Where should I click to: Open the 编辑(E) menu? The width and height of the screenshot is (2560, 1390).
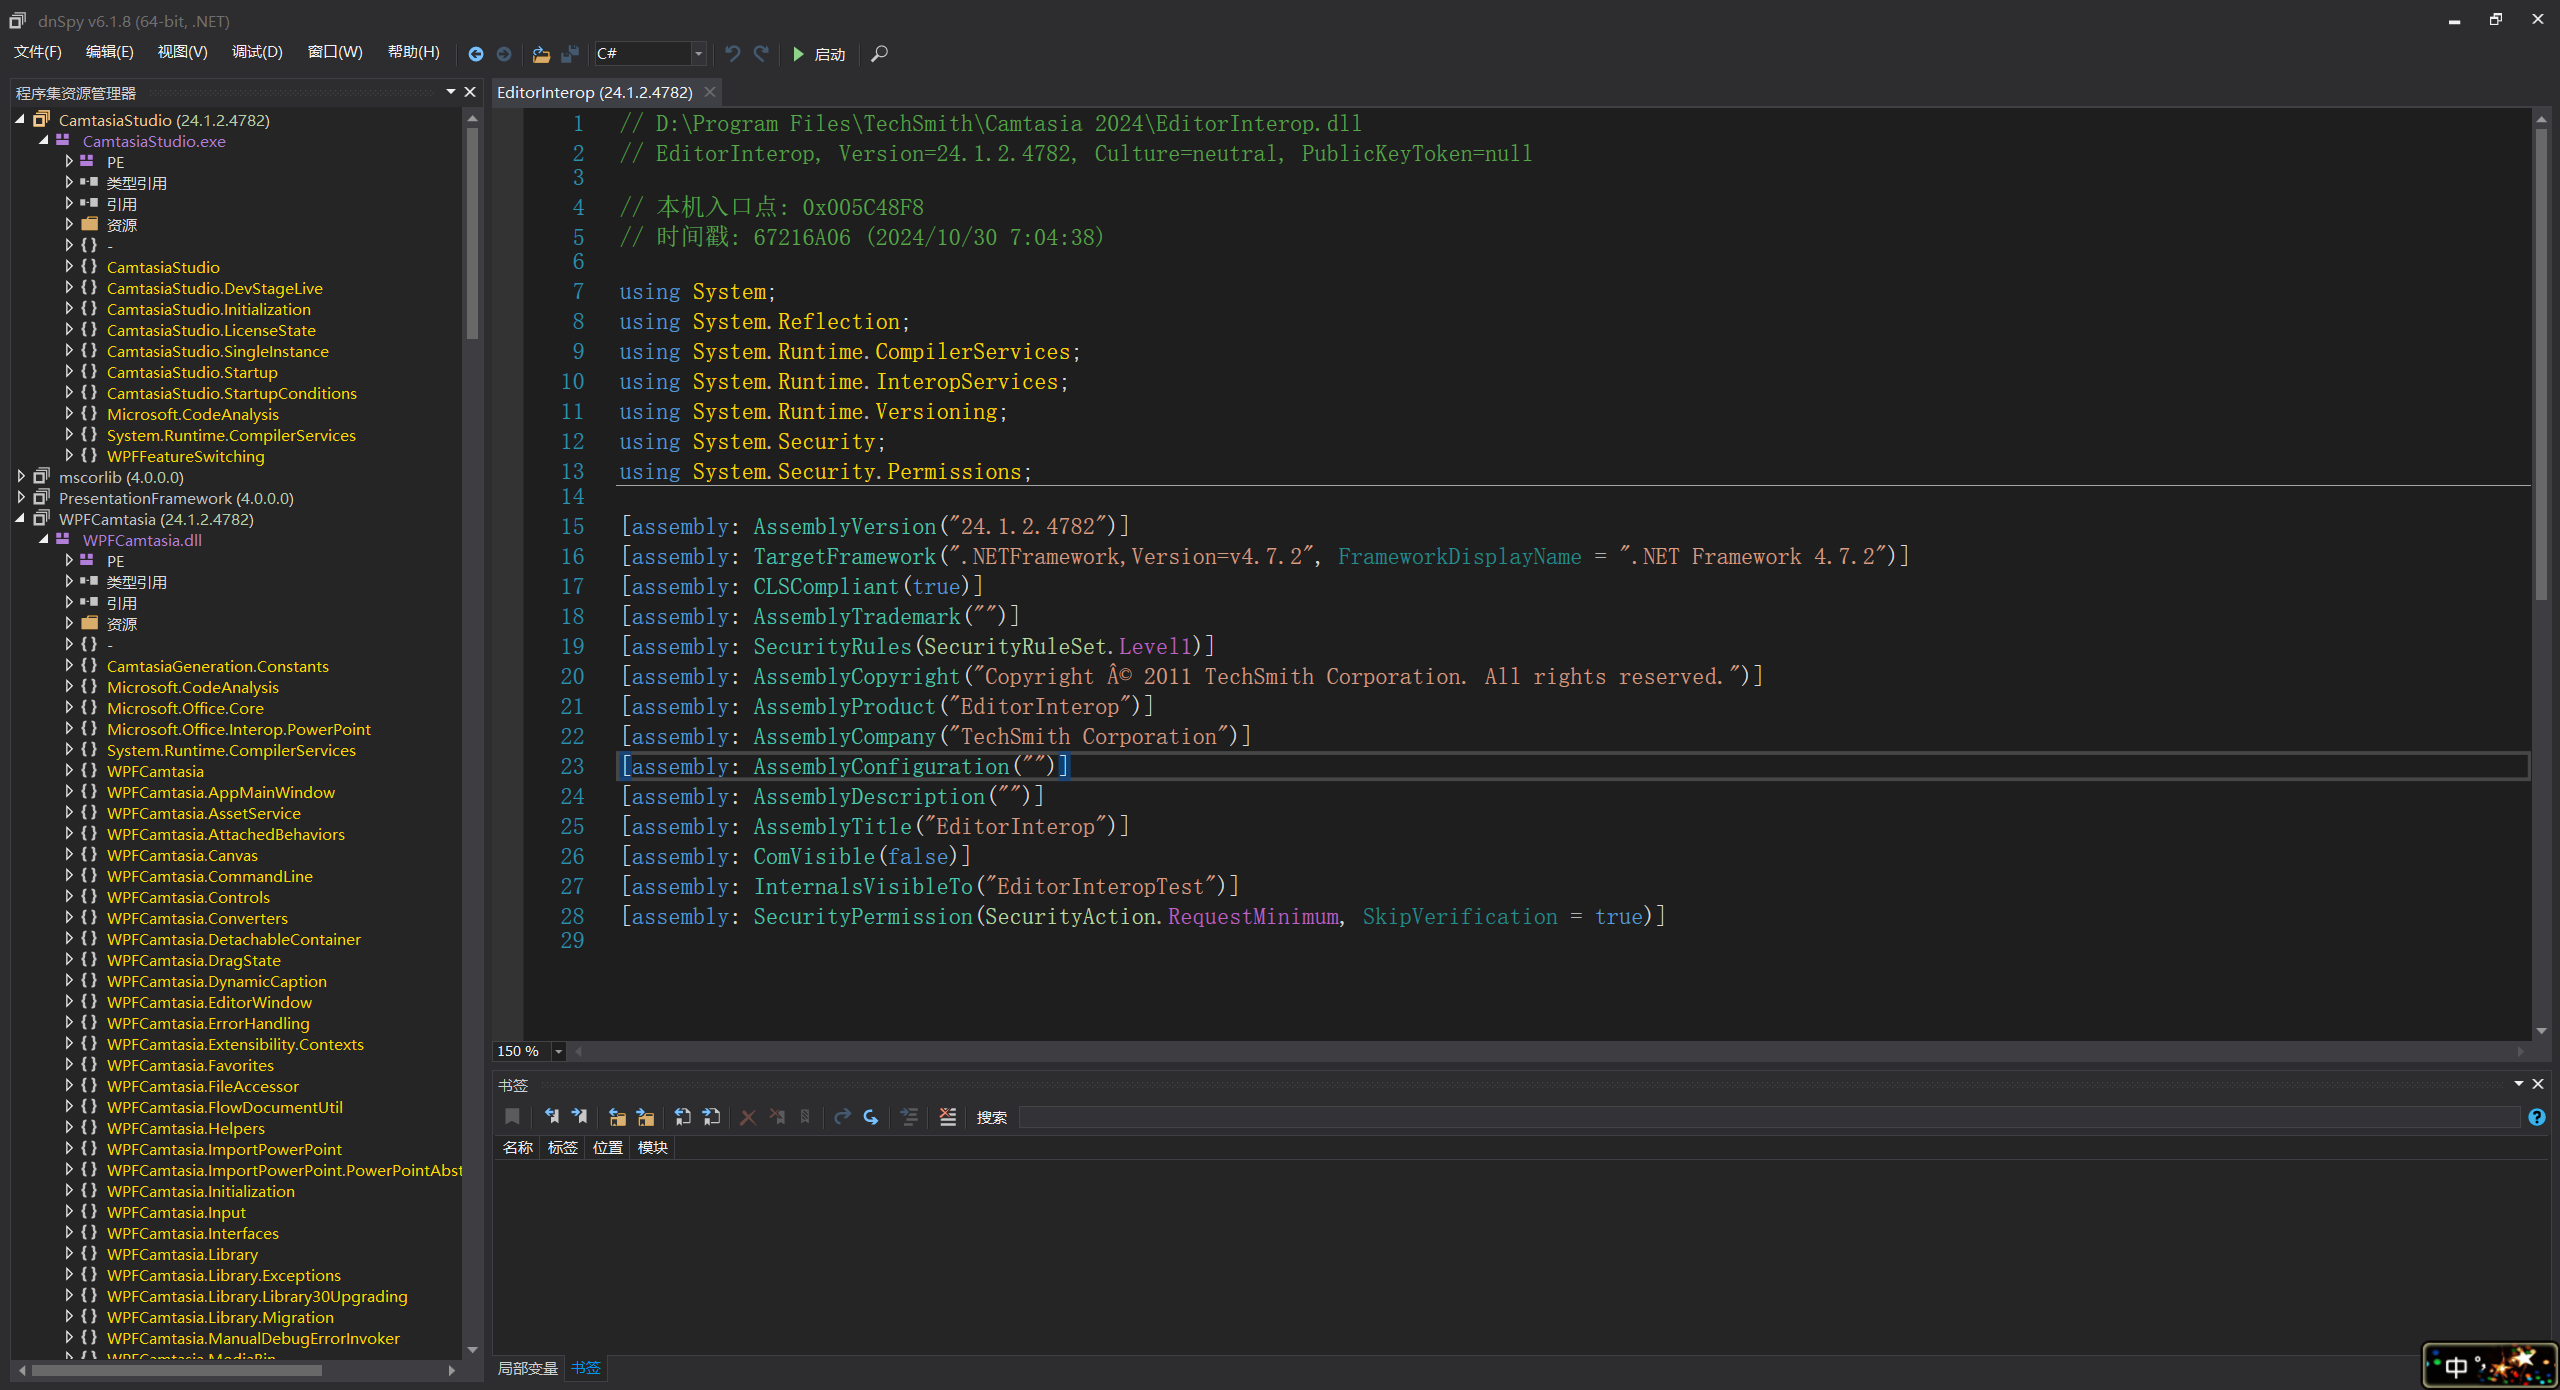click(110, 53)
